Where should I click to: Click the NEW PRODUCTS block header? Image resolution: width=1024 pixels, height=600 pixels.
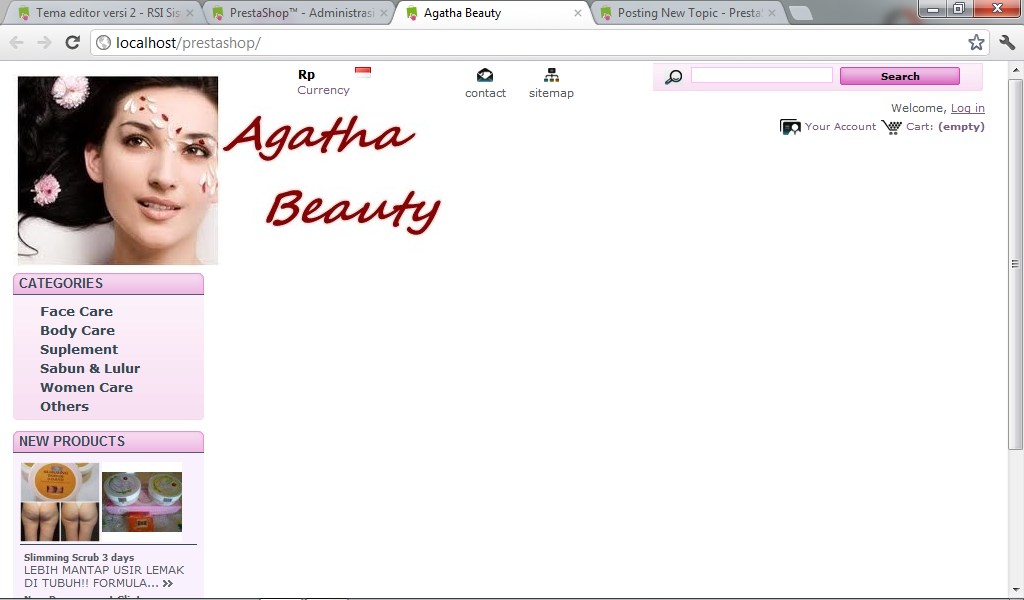(108, 441)
